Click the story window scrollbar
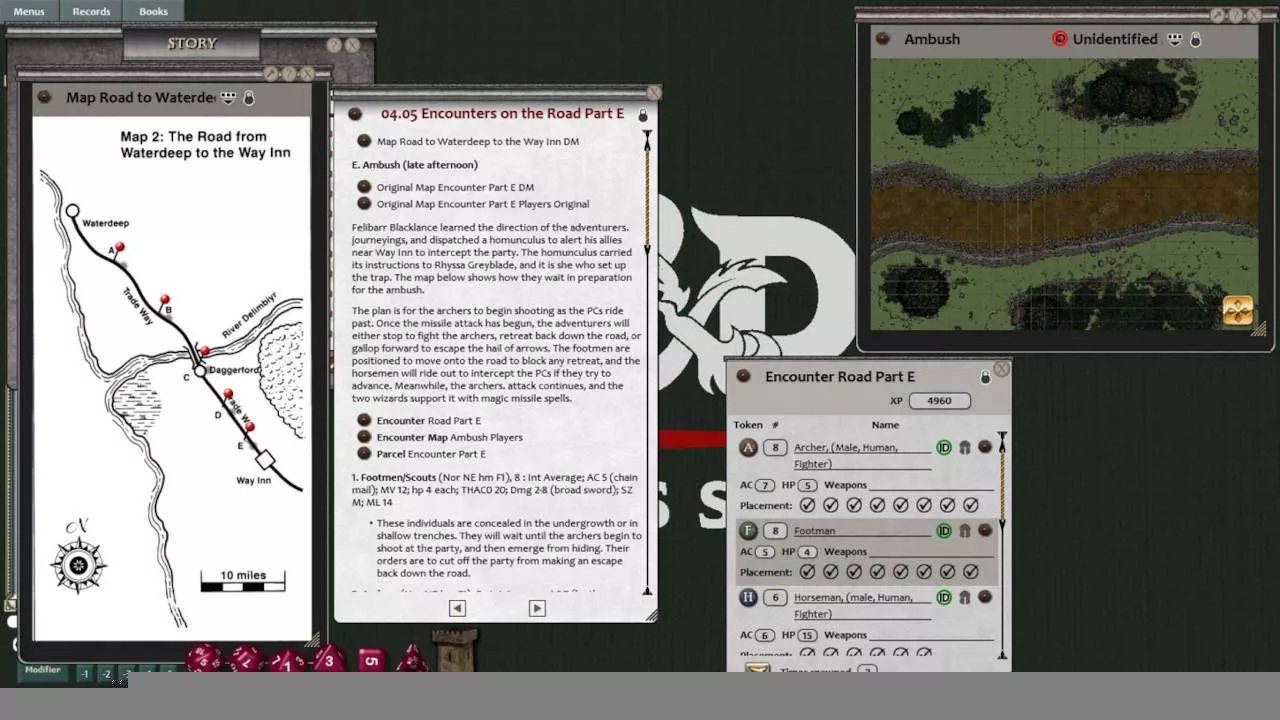Viewport: 1280px width, 720px height. pos(647,360)
